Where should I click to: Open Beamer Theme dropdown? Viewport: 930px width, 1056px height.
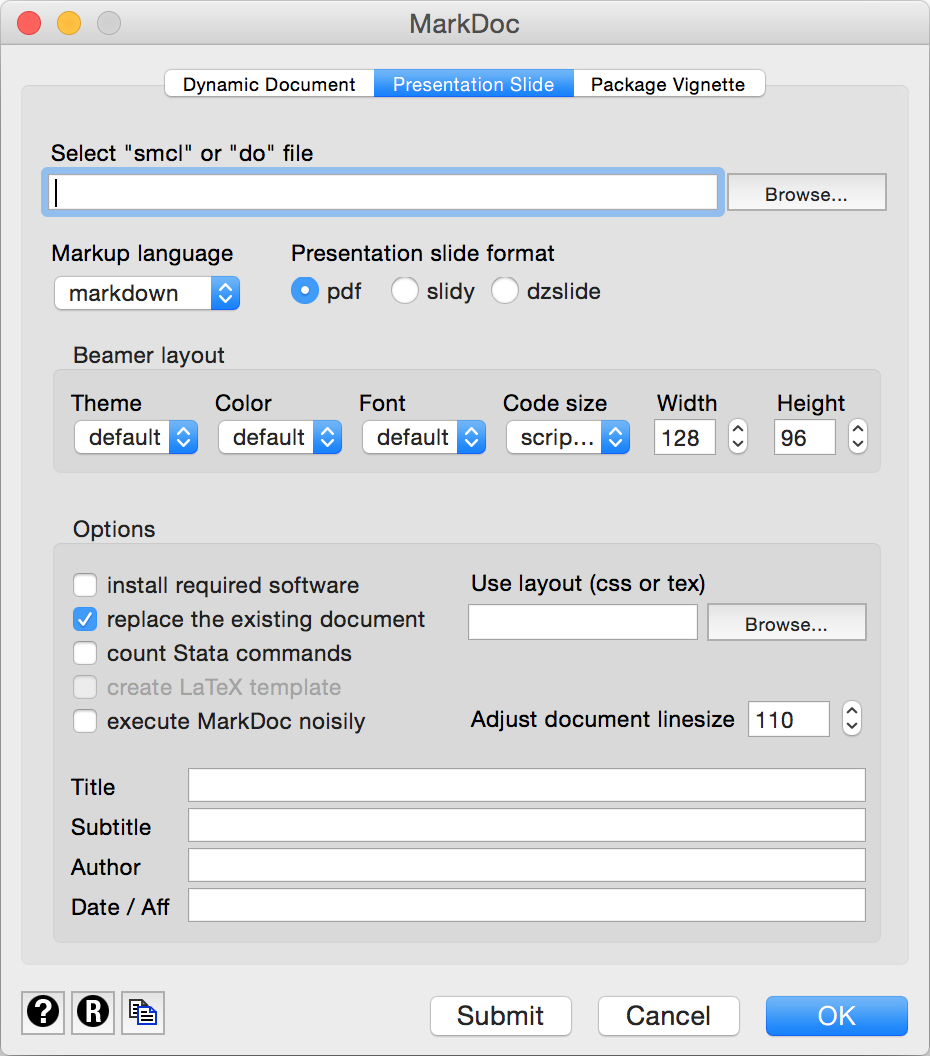[136, 437]
